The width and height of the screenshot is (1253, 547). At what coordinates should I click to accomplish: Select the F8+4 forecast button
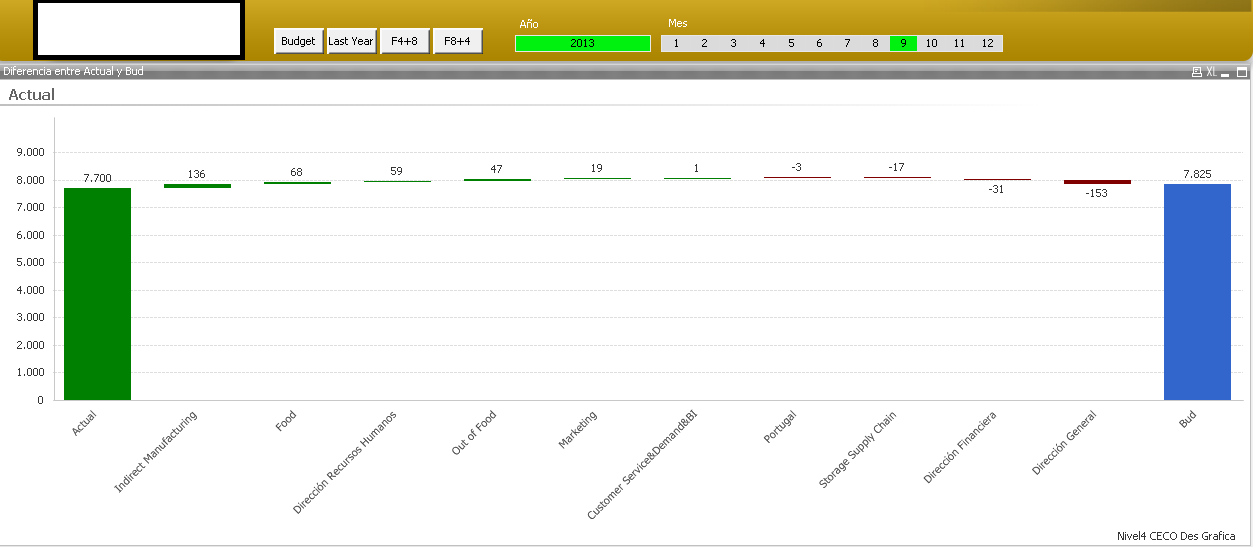pos(458,41)
